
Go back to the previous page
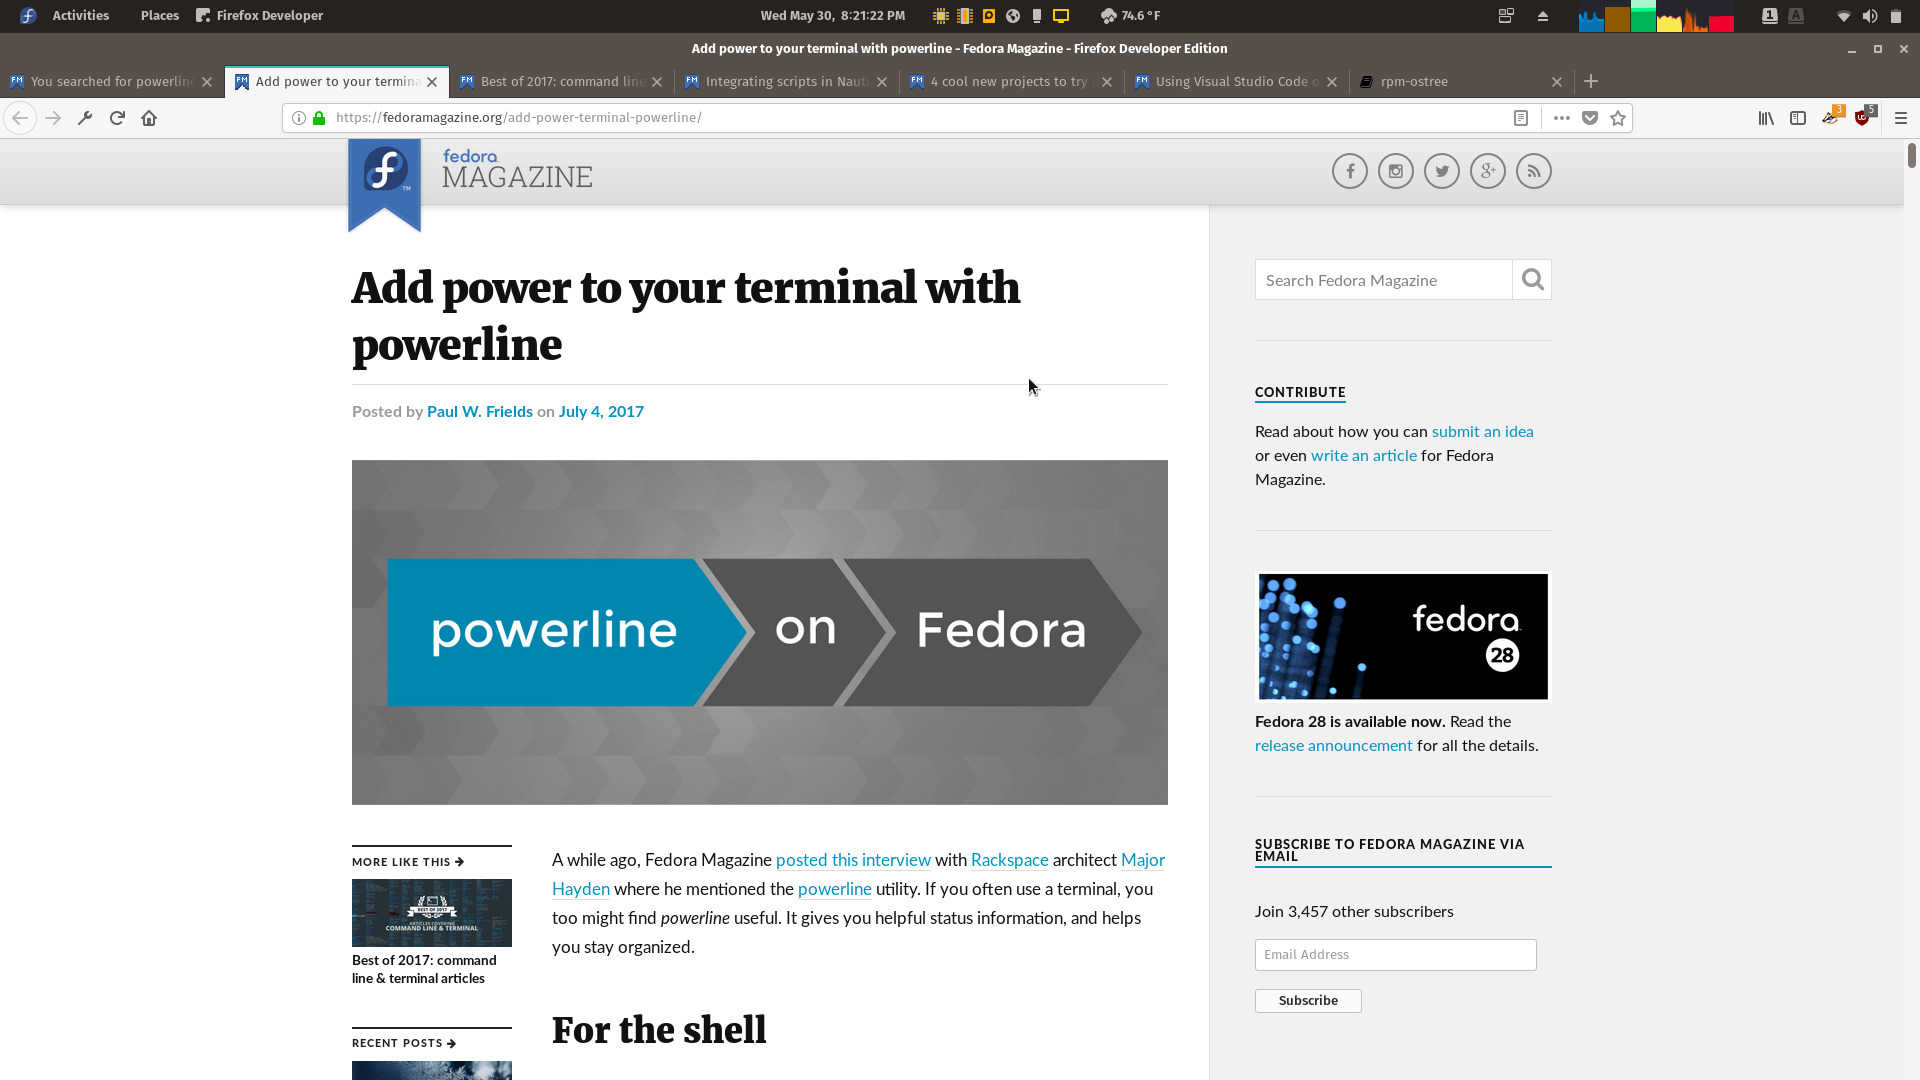(20, 118)
